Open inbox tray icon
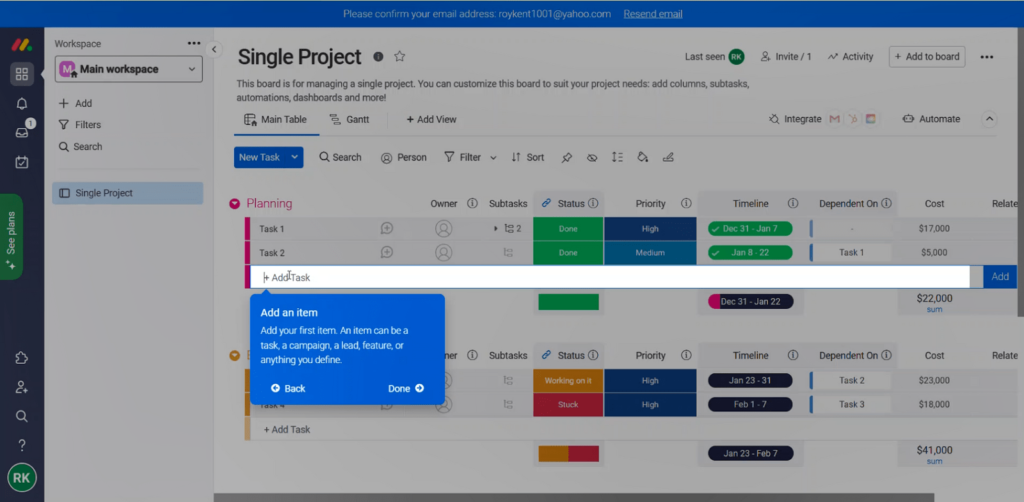The height and width of the screenshot is (502, 1024). 22,133
